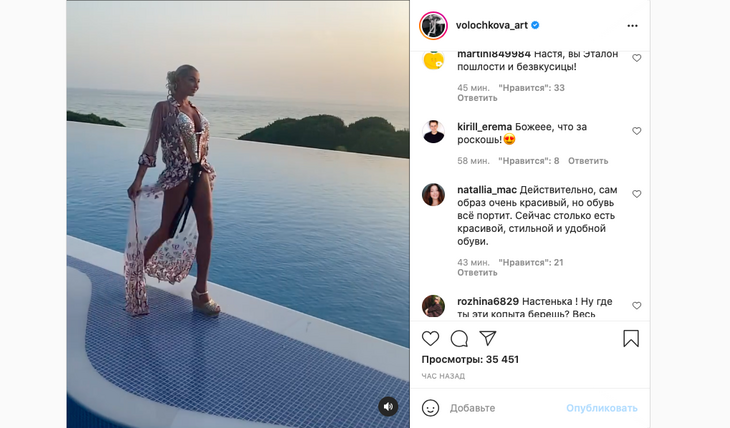The width and height of the screenshot is (730, 428).
Task: Like the comment by martini849984
Action: 637,58
